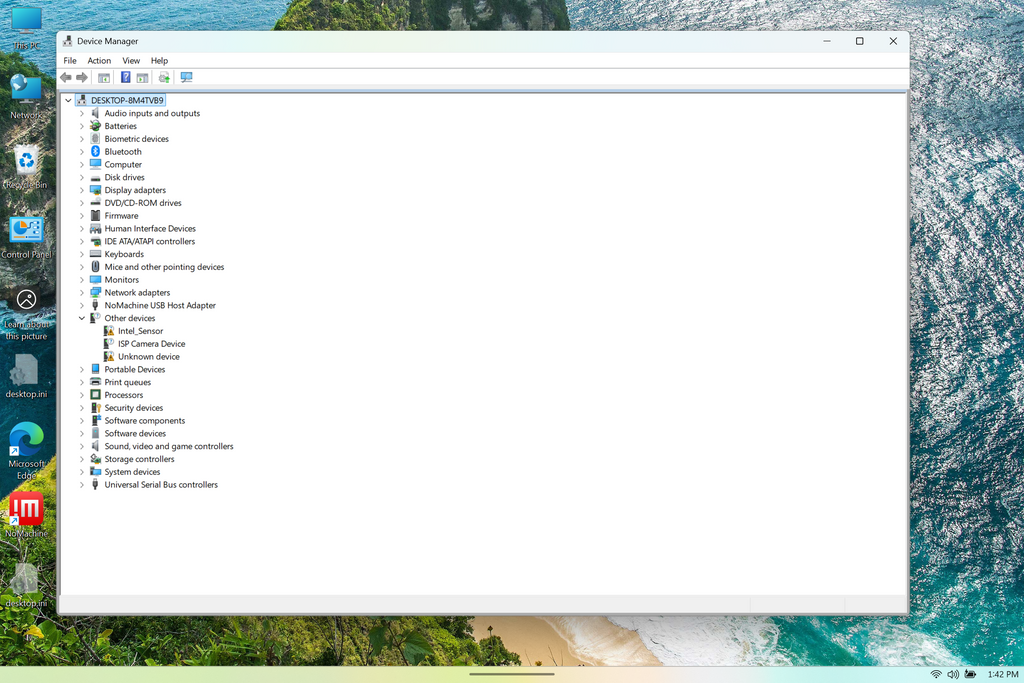Open the File menu
The height and width of the screenshot is (683, 1024).
[x=70, y=61]
